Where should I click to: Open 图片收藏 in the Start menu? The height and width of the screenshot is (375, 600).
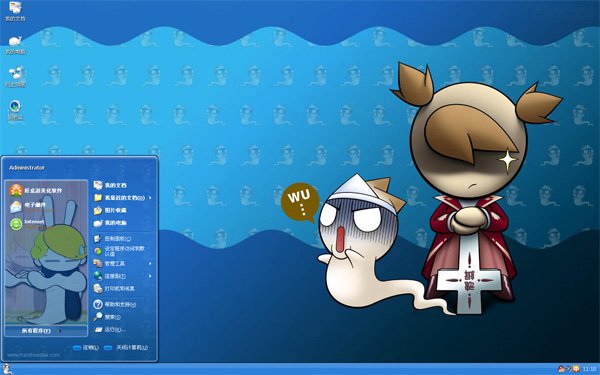(x=111, y=210)
